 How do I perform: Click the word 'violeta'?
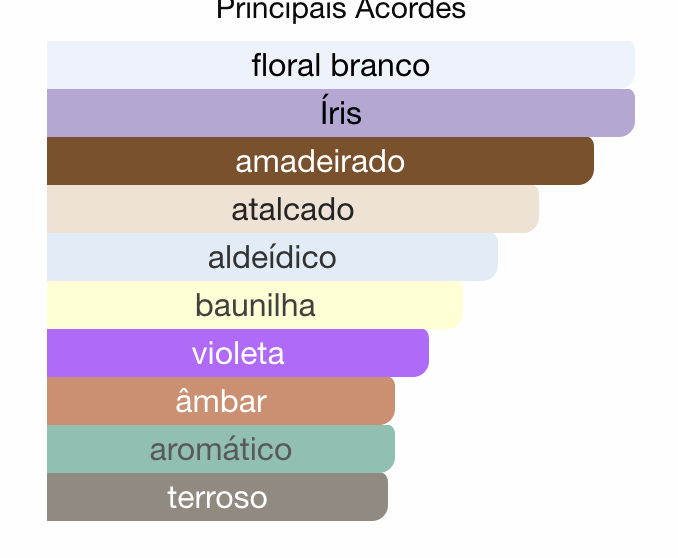pos(238,353)
